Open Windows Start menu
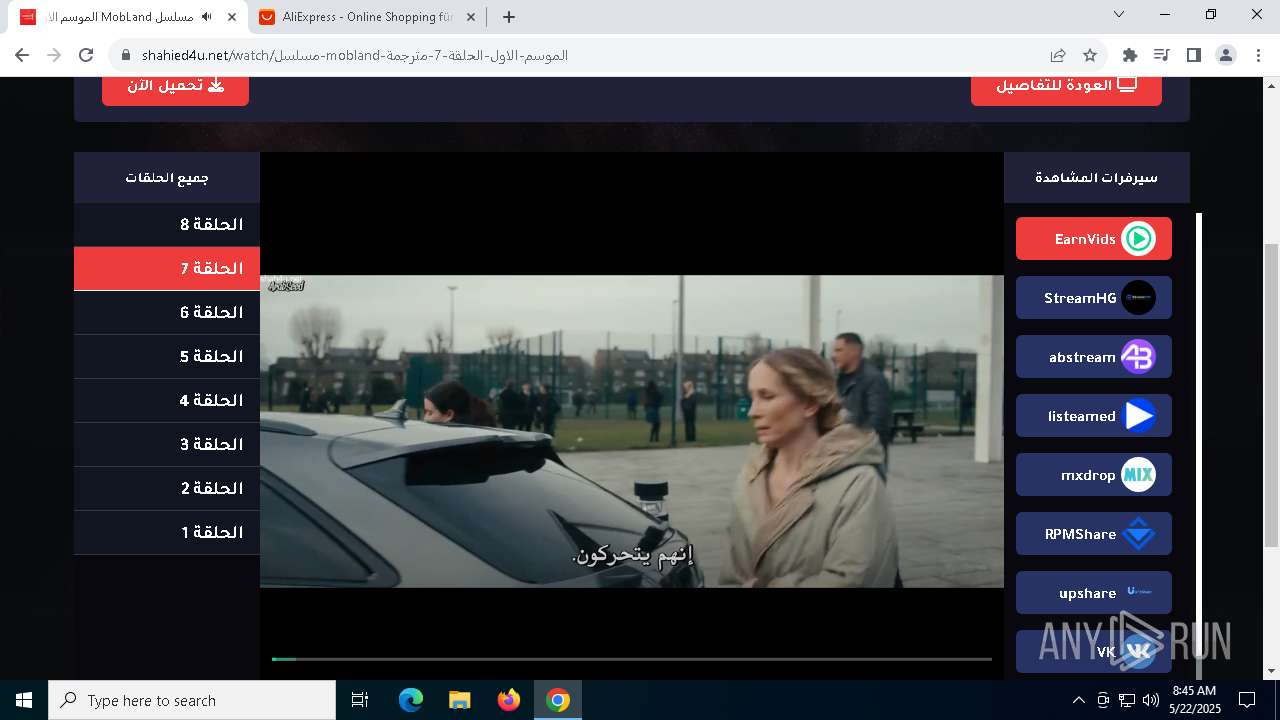The width and height of the screenshot is (1280, 720). [24, 700]
